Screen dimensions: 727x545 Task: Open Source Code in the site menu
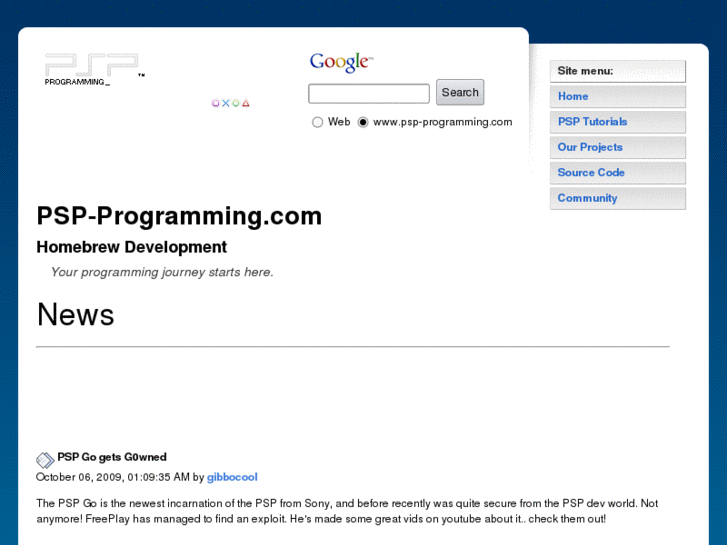click(618, 173)
